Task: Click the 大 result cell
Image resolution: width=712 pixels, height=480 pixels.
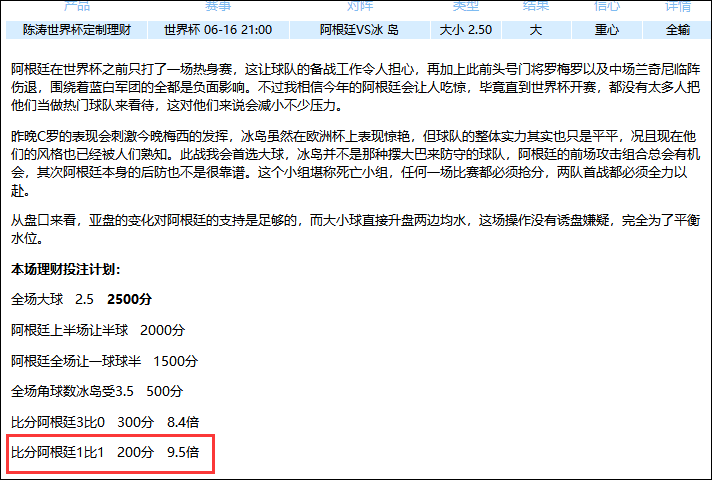Action: [x=536, y=30]
